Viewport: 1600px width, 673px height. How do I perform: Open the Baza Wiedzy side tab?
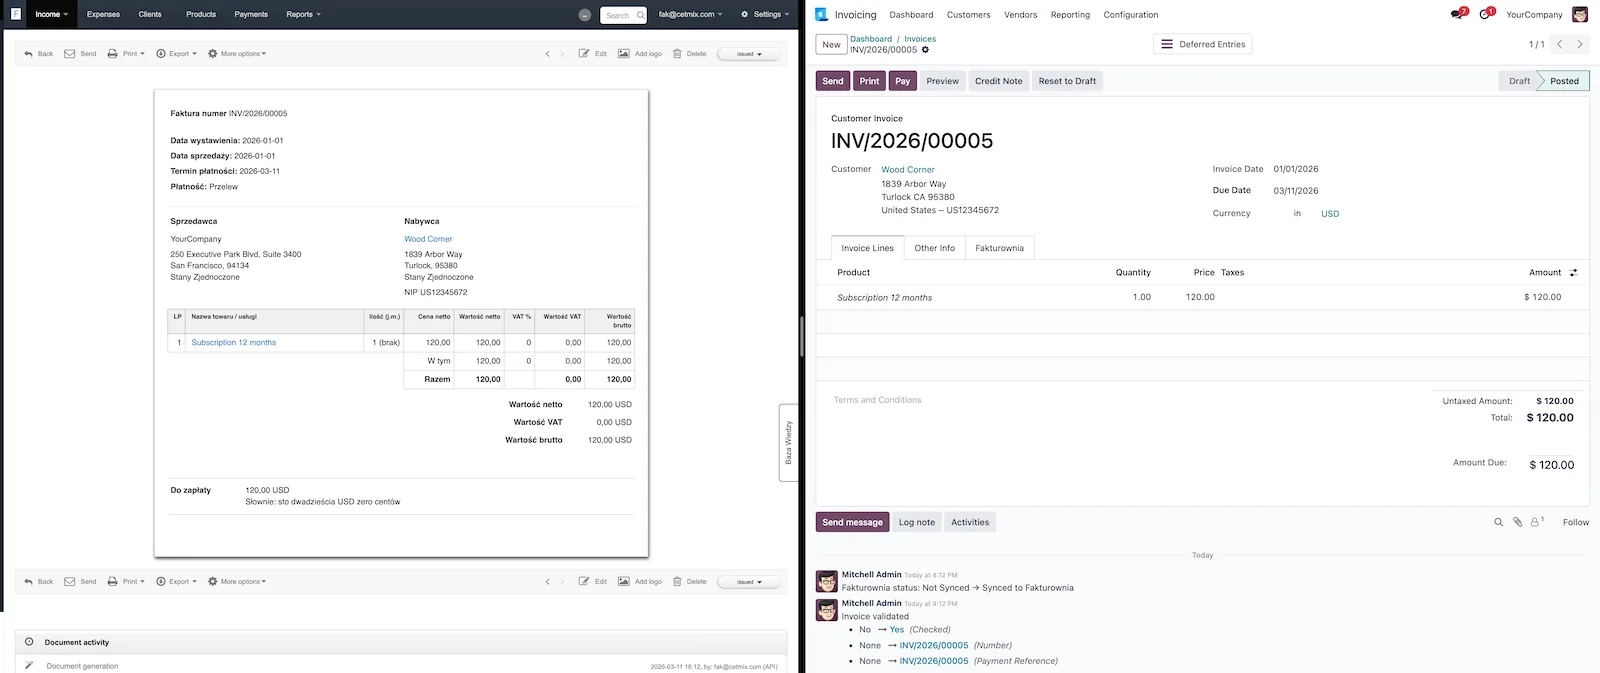point(788,442)
